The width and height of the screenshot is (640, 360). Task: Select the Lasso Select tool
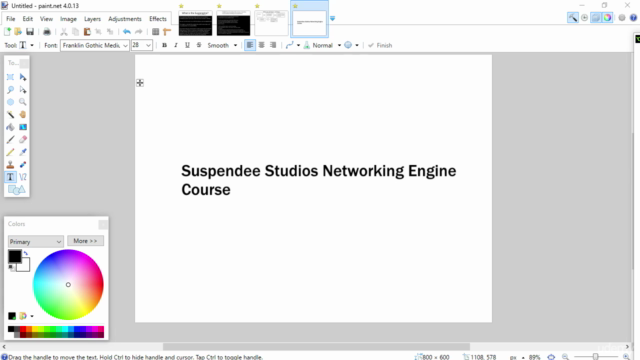point(11,89)
